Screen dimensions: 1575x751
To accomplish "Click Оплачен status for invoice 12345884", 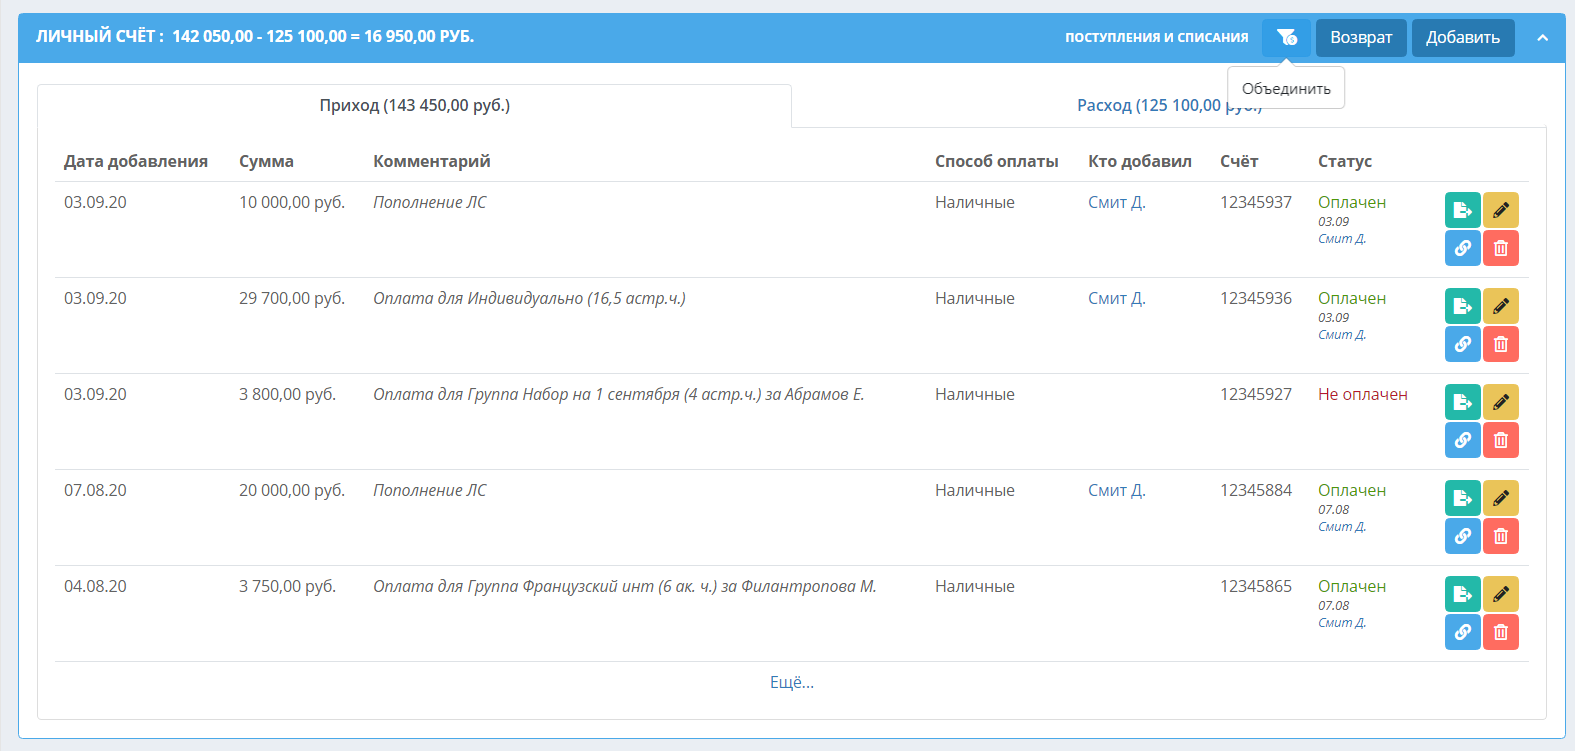I will 1352,490.
